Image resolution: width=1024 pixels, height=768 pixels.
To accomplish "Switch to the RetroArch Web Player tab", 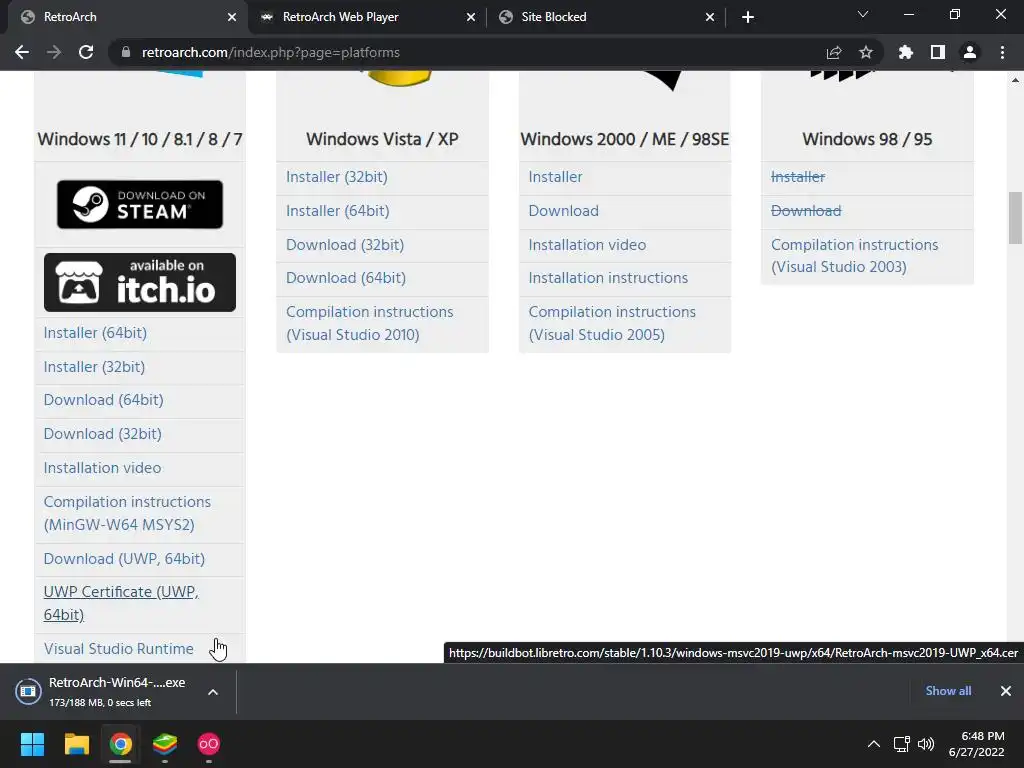I will tap(368, 17).
